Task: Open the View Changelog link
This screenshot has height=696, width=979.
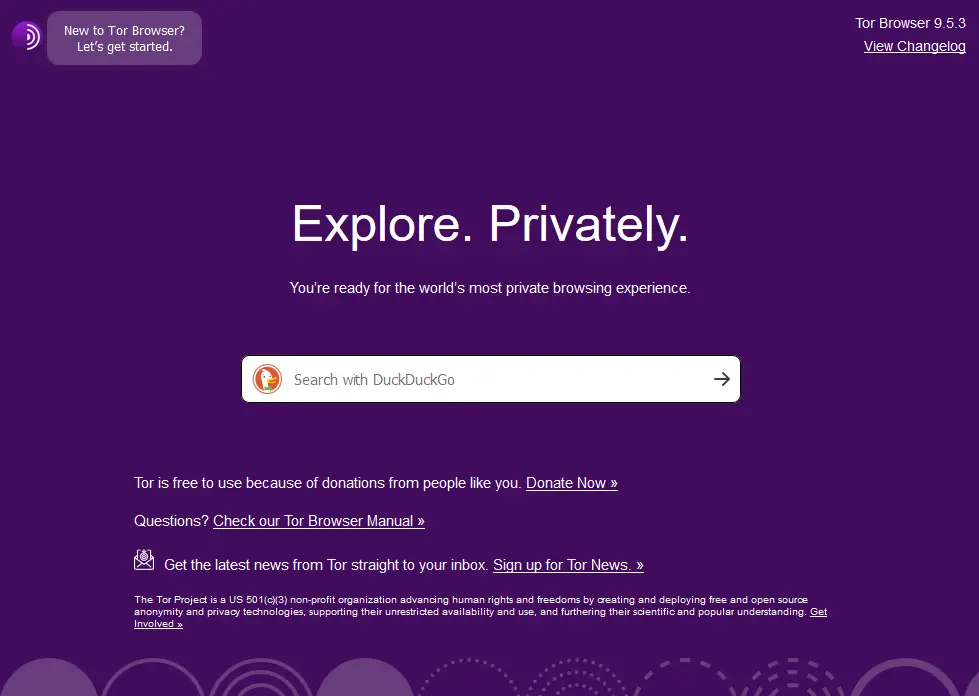Action: [915, 46]
